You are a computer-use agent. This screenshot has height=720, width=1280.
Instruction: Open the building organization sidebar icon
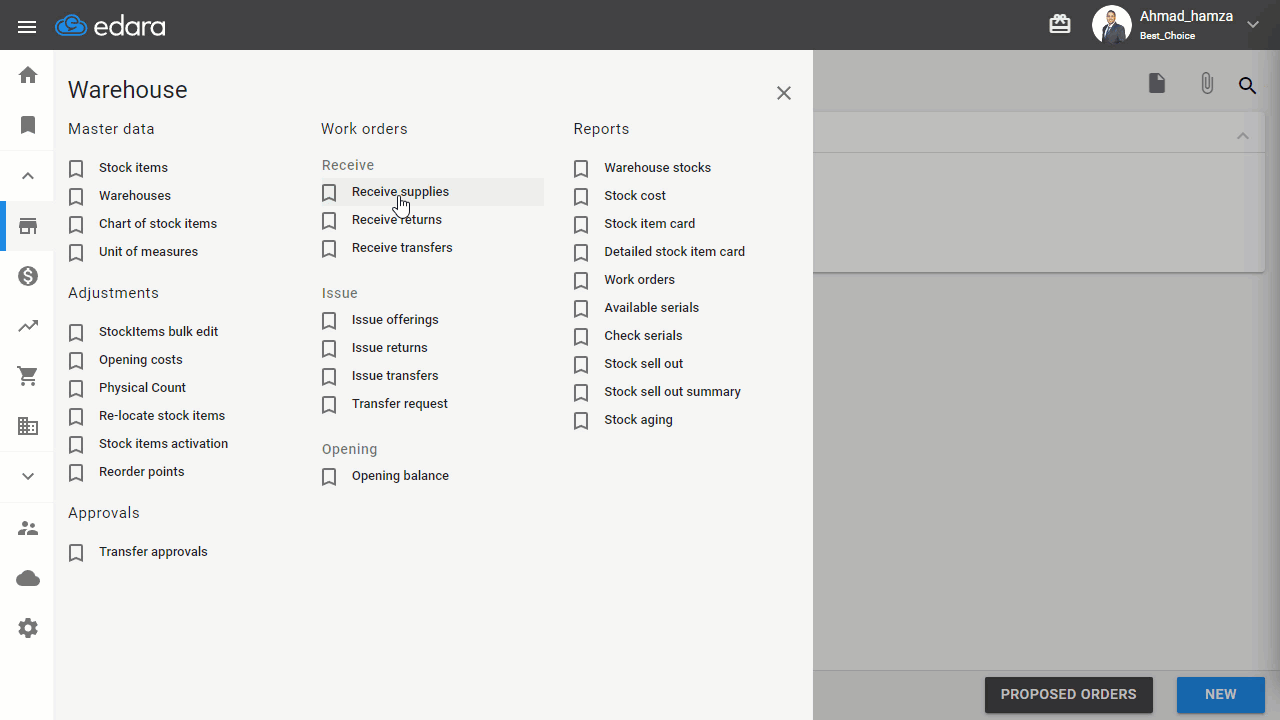[x=28, y=426]
